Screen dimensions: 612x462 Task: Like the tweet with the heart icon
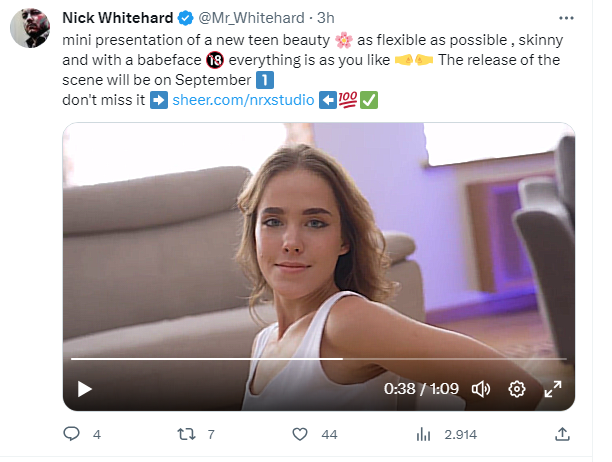click(x=299, y=434)
